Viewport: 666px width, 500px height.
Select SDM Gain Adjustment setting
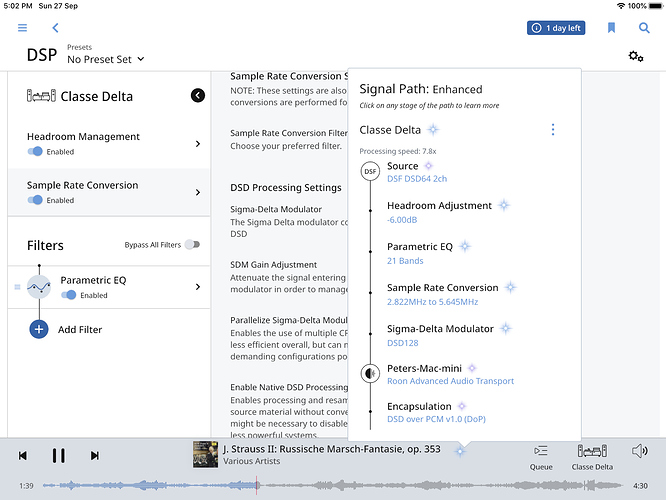click(x=274, y=265)
